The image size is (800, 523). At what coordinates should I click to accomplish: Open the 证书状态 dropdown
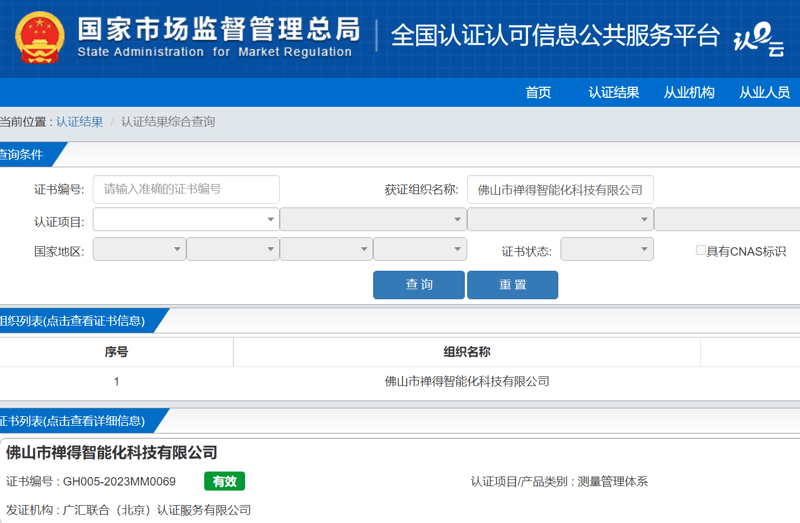click(x=607, y=249)
